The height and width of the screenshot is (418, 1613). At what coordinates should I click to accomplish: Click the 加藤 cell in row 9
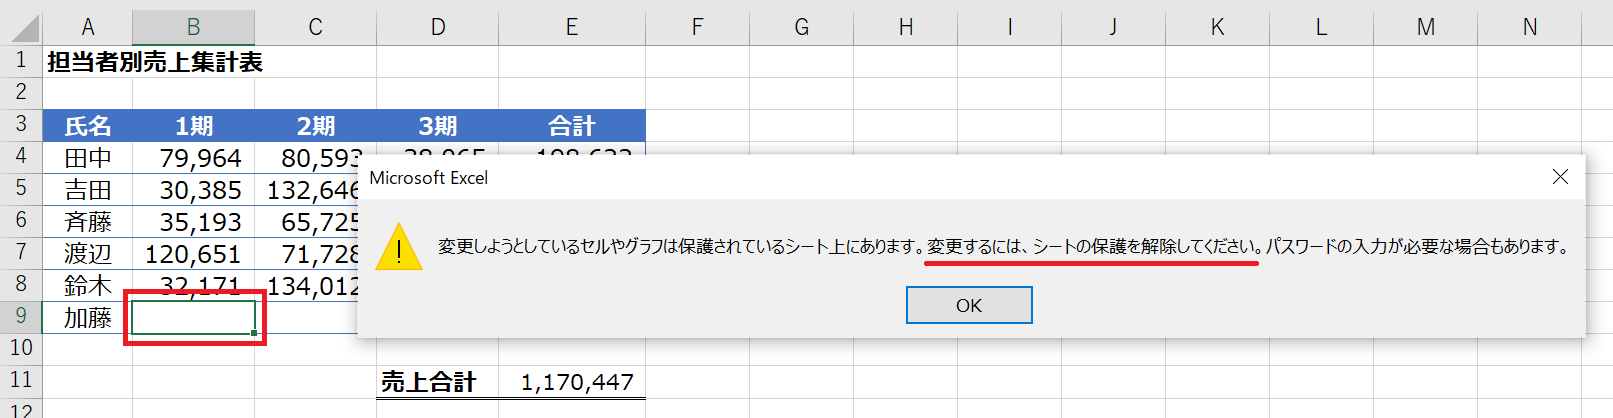pyautogui.click(x=88, y=318)
